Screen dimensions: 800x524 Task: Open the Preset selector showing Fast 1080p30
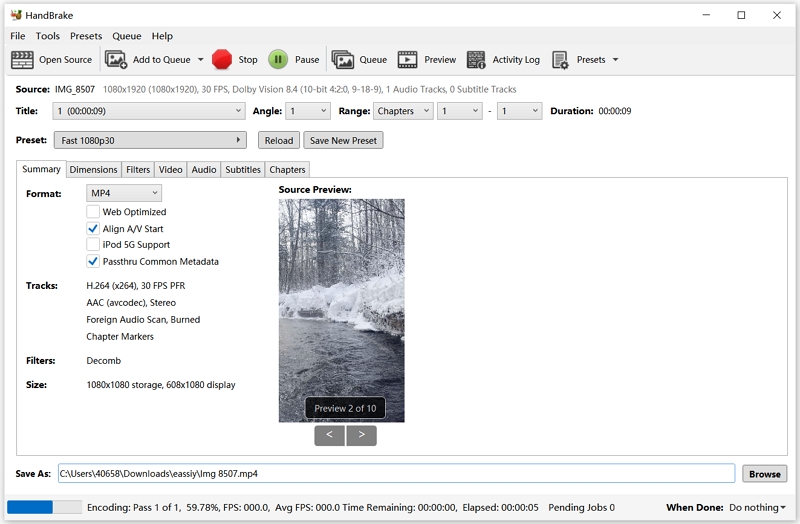[150, 140]
